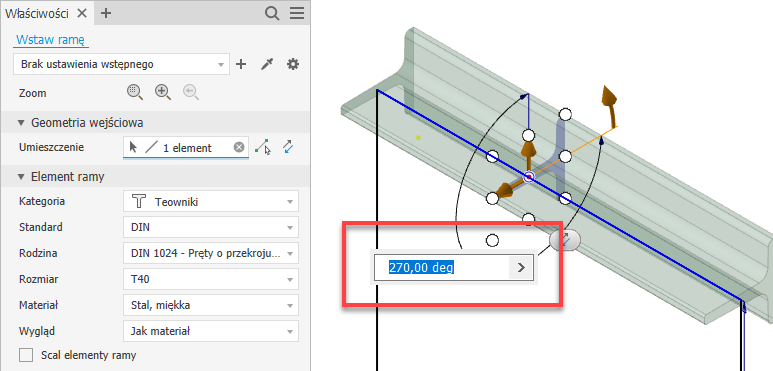
Task: Open the Rozmiar T40 dropdown
Action: click(211, 279)
